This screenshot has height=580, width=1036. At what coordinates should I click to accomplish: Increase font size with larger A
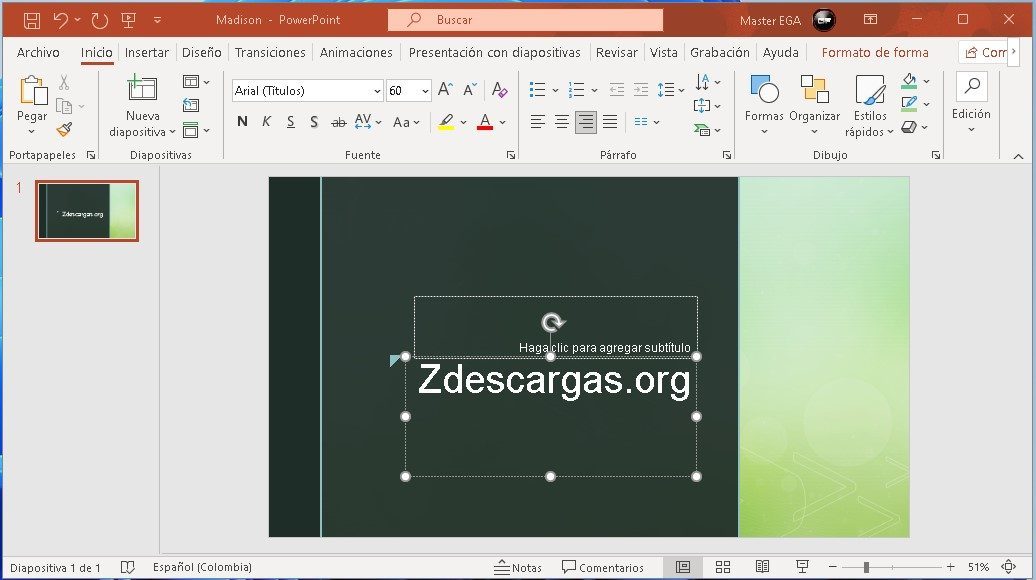coord(445,89)
